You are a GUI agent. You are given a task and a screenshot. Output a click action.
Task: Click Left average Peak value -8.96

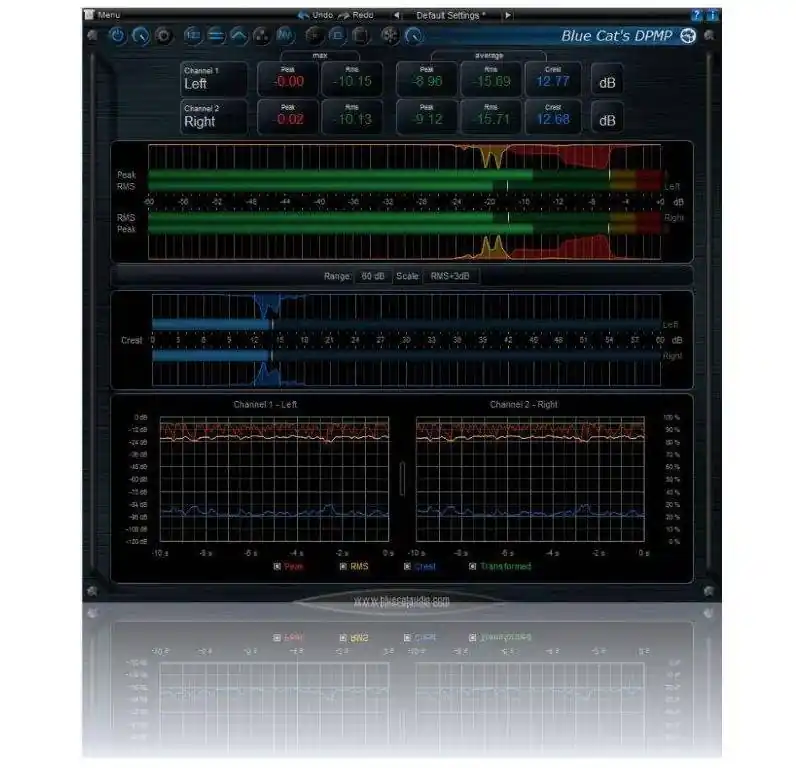click(427, 79)
